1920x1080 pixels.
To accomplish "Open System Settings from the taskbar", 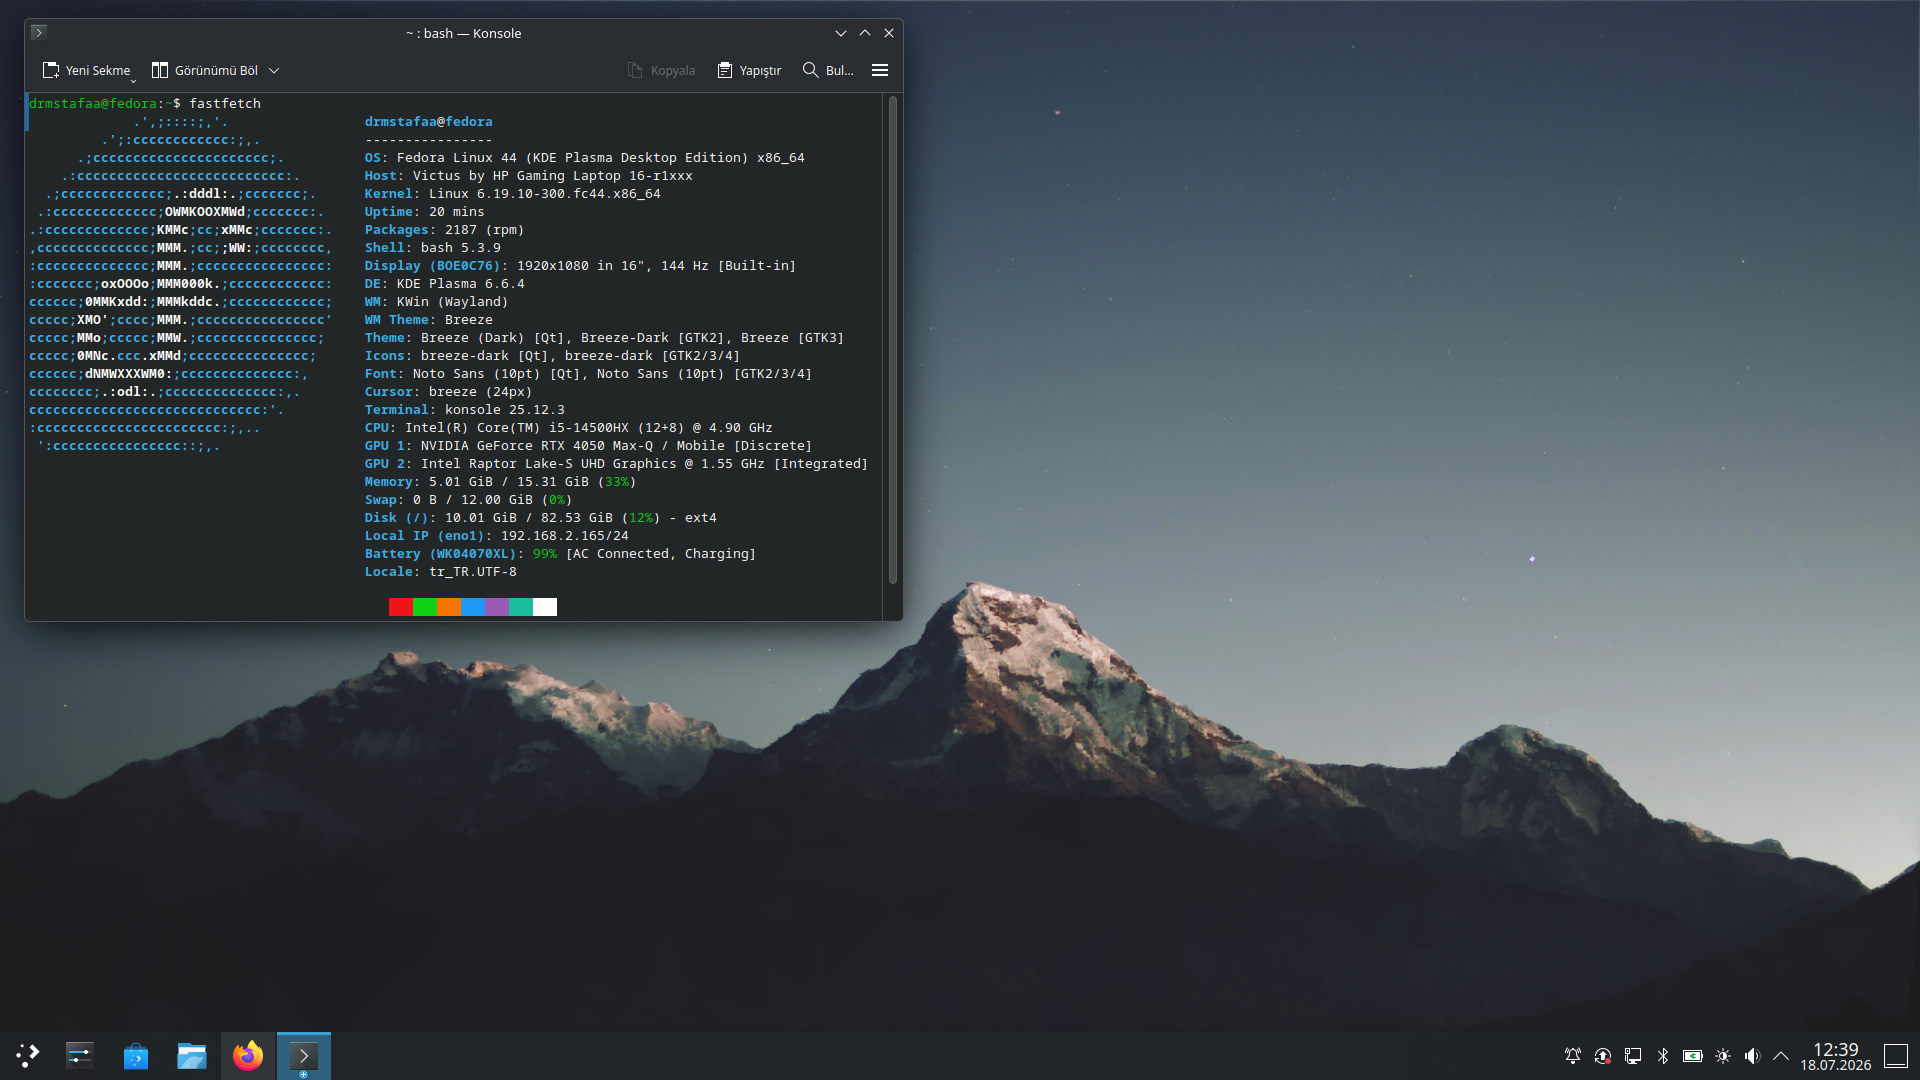I will 80,1055.
